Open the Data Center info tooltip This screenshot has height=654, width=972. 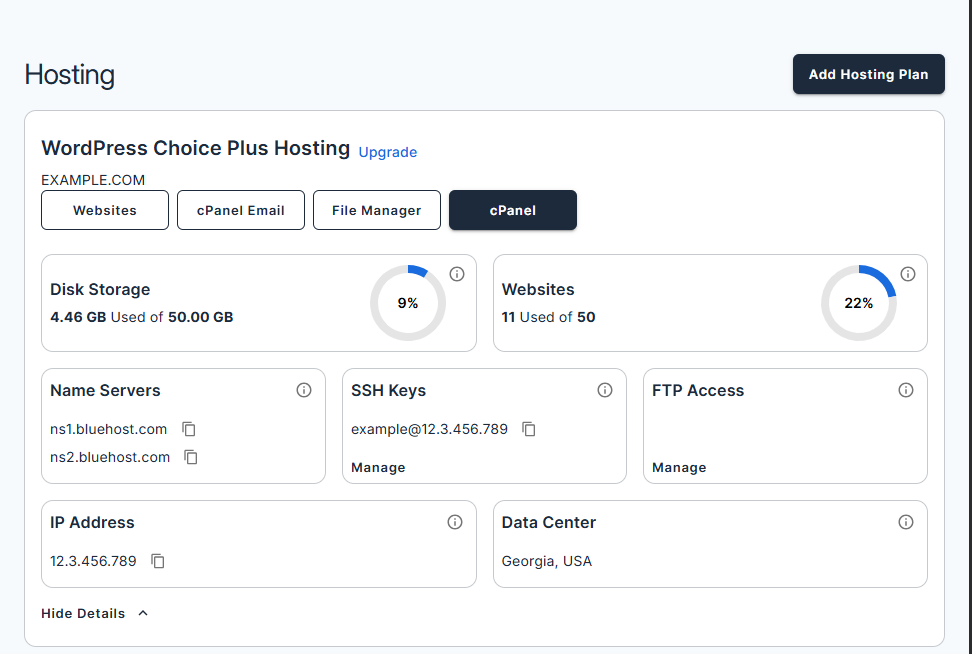(x=906, y=522)
